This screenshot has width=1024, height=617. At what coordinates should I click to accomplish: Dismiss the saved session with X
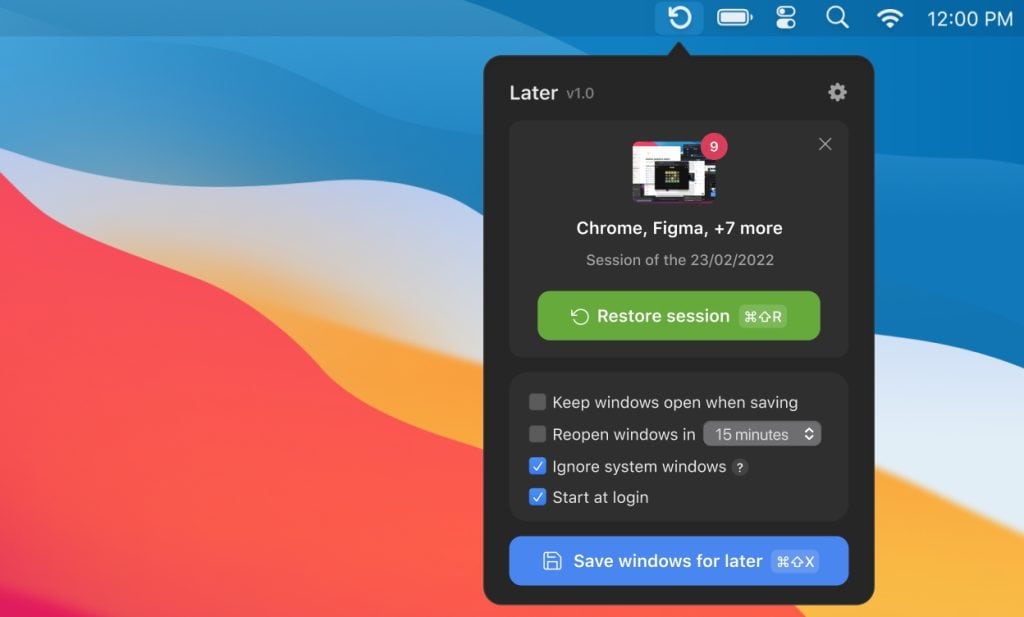(x=825, y=144)
